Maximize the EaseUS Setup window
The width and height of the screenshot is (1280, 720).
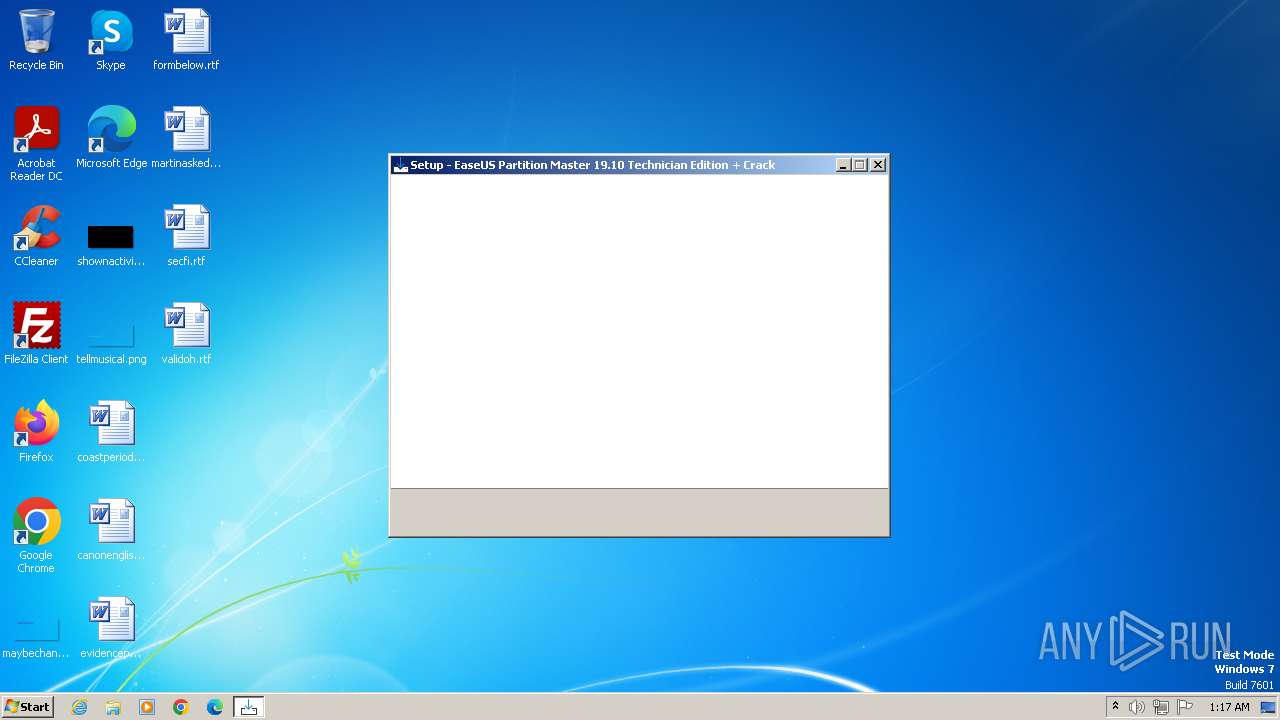860,165
